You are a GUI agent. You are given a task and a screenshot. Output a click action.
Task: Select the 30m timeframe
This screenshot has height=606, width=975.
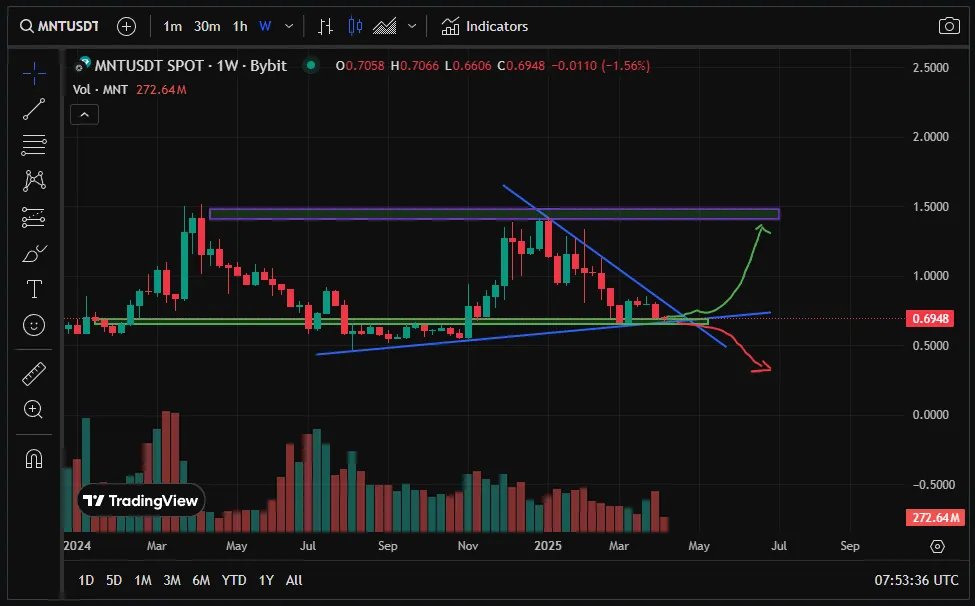click(207, 26)
